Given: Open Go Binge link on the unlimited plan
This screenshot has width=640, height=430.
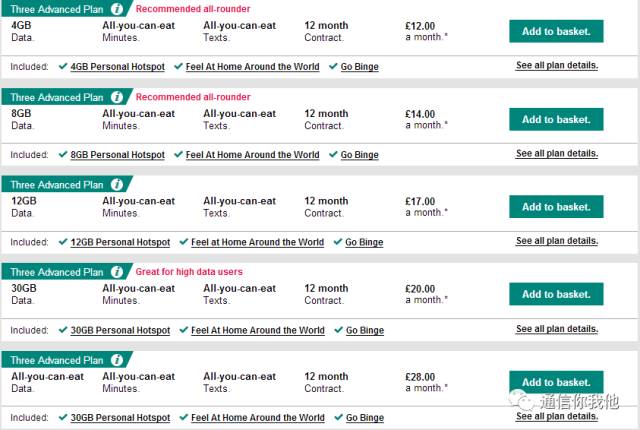Looking at the screenshot, I should [x=364, y=418].
